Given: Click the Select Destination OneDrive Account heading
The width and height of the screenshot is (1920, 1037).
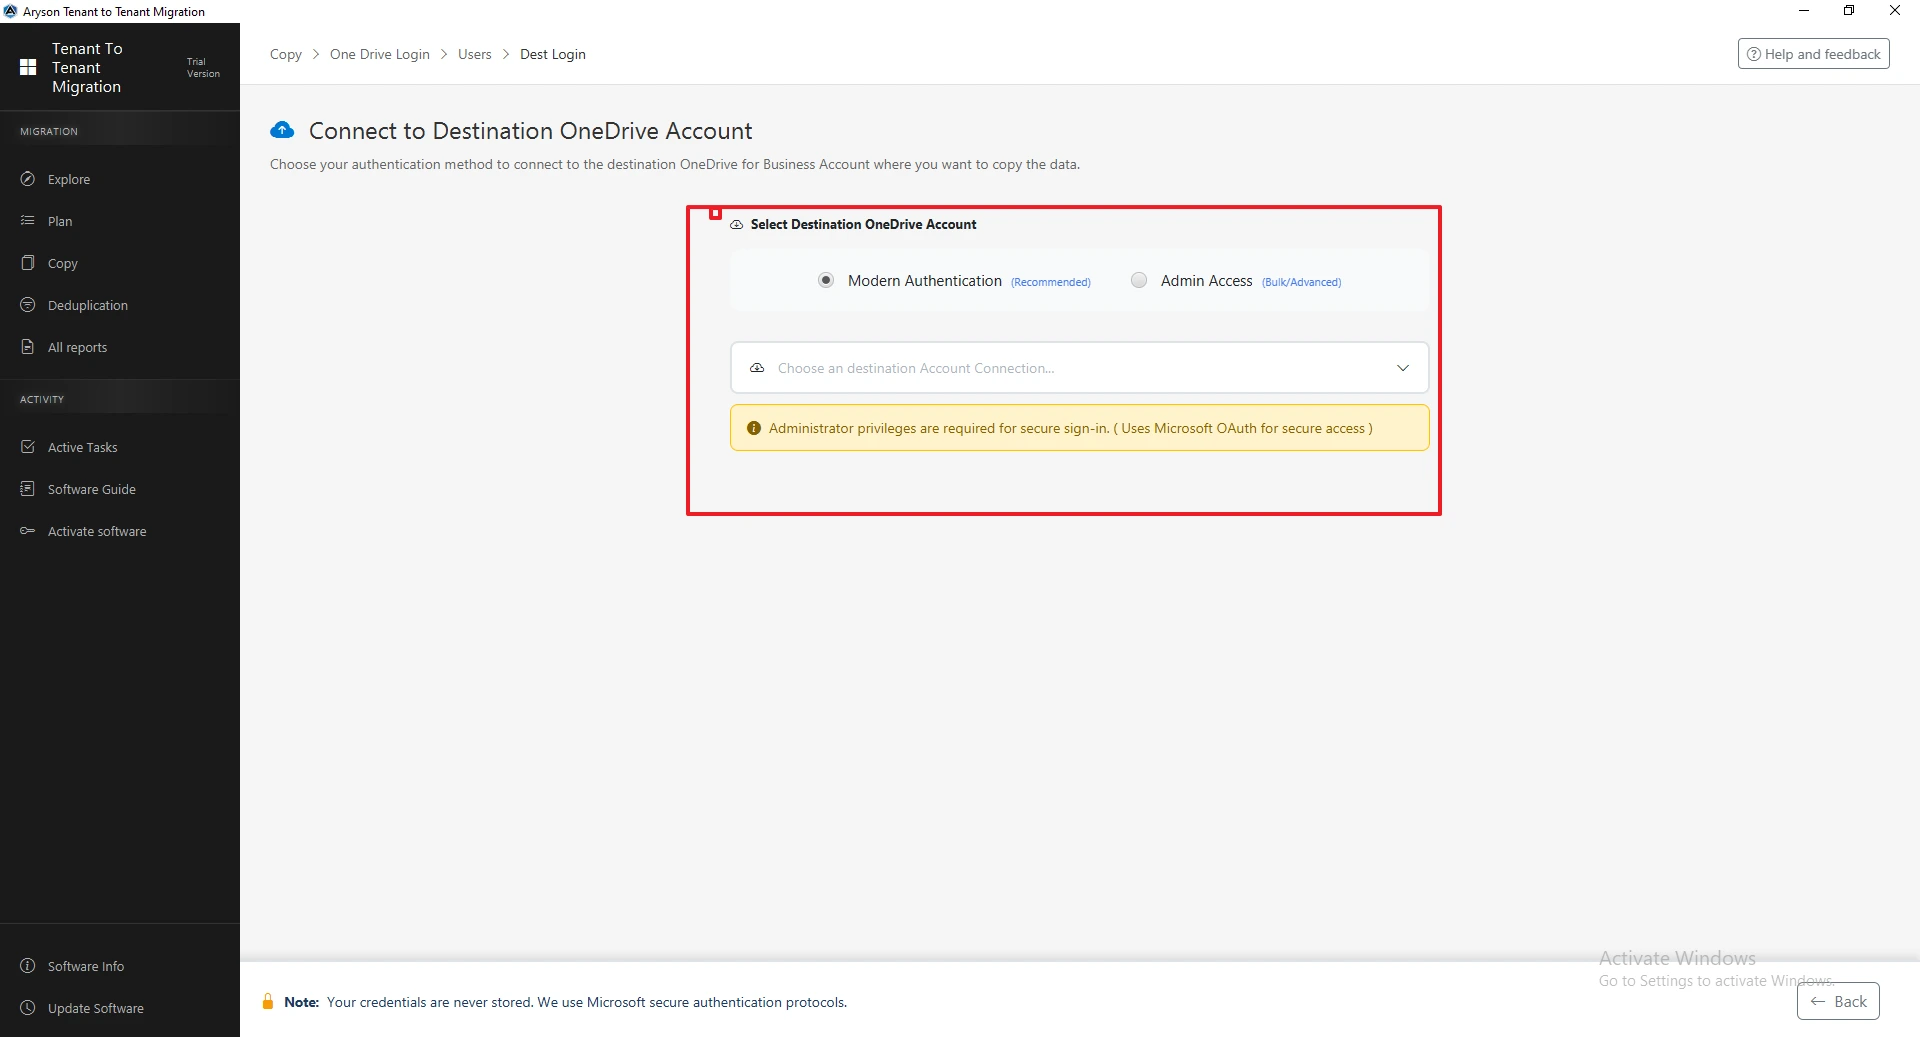Looking at the screenshot, I should (863, 224).
